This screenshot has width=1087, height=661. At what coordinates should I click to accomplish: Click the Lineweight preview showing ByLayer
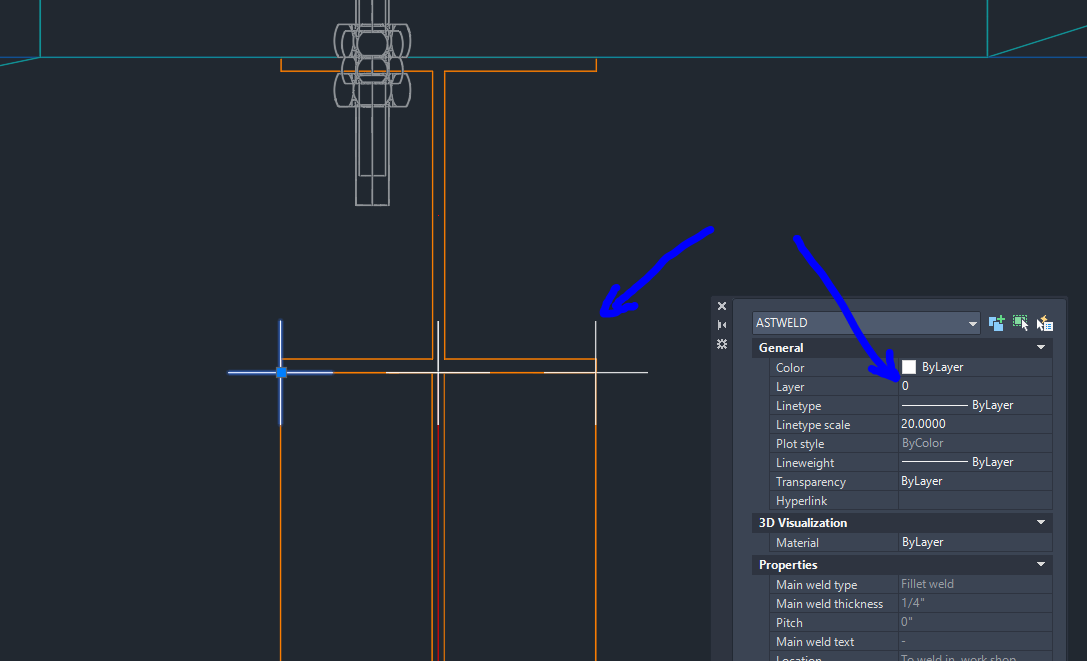point(935,461)
